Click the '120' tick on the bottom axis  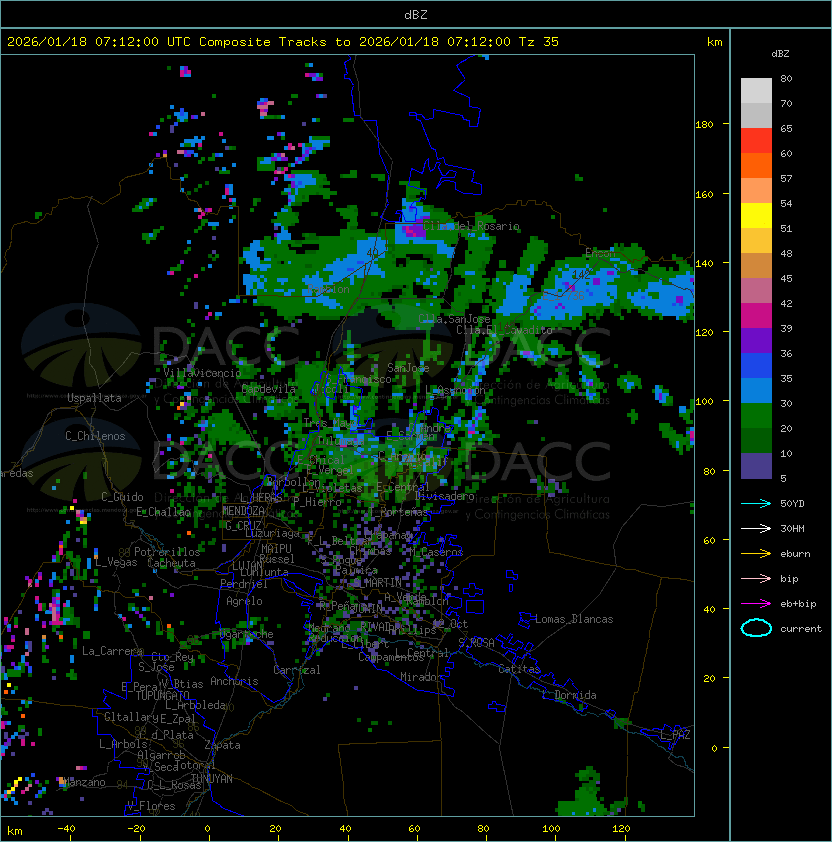621,829
